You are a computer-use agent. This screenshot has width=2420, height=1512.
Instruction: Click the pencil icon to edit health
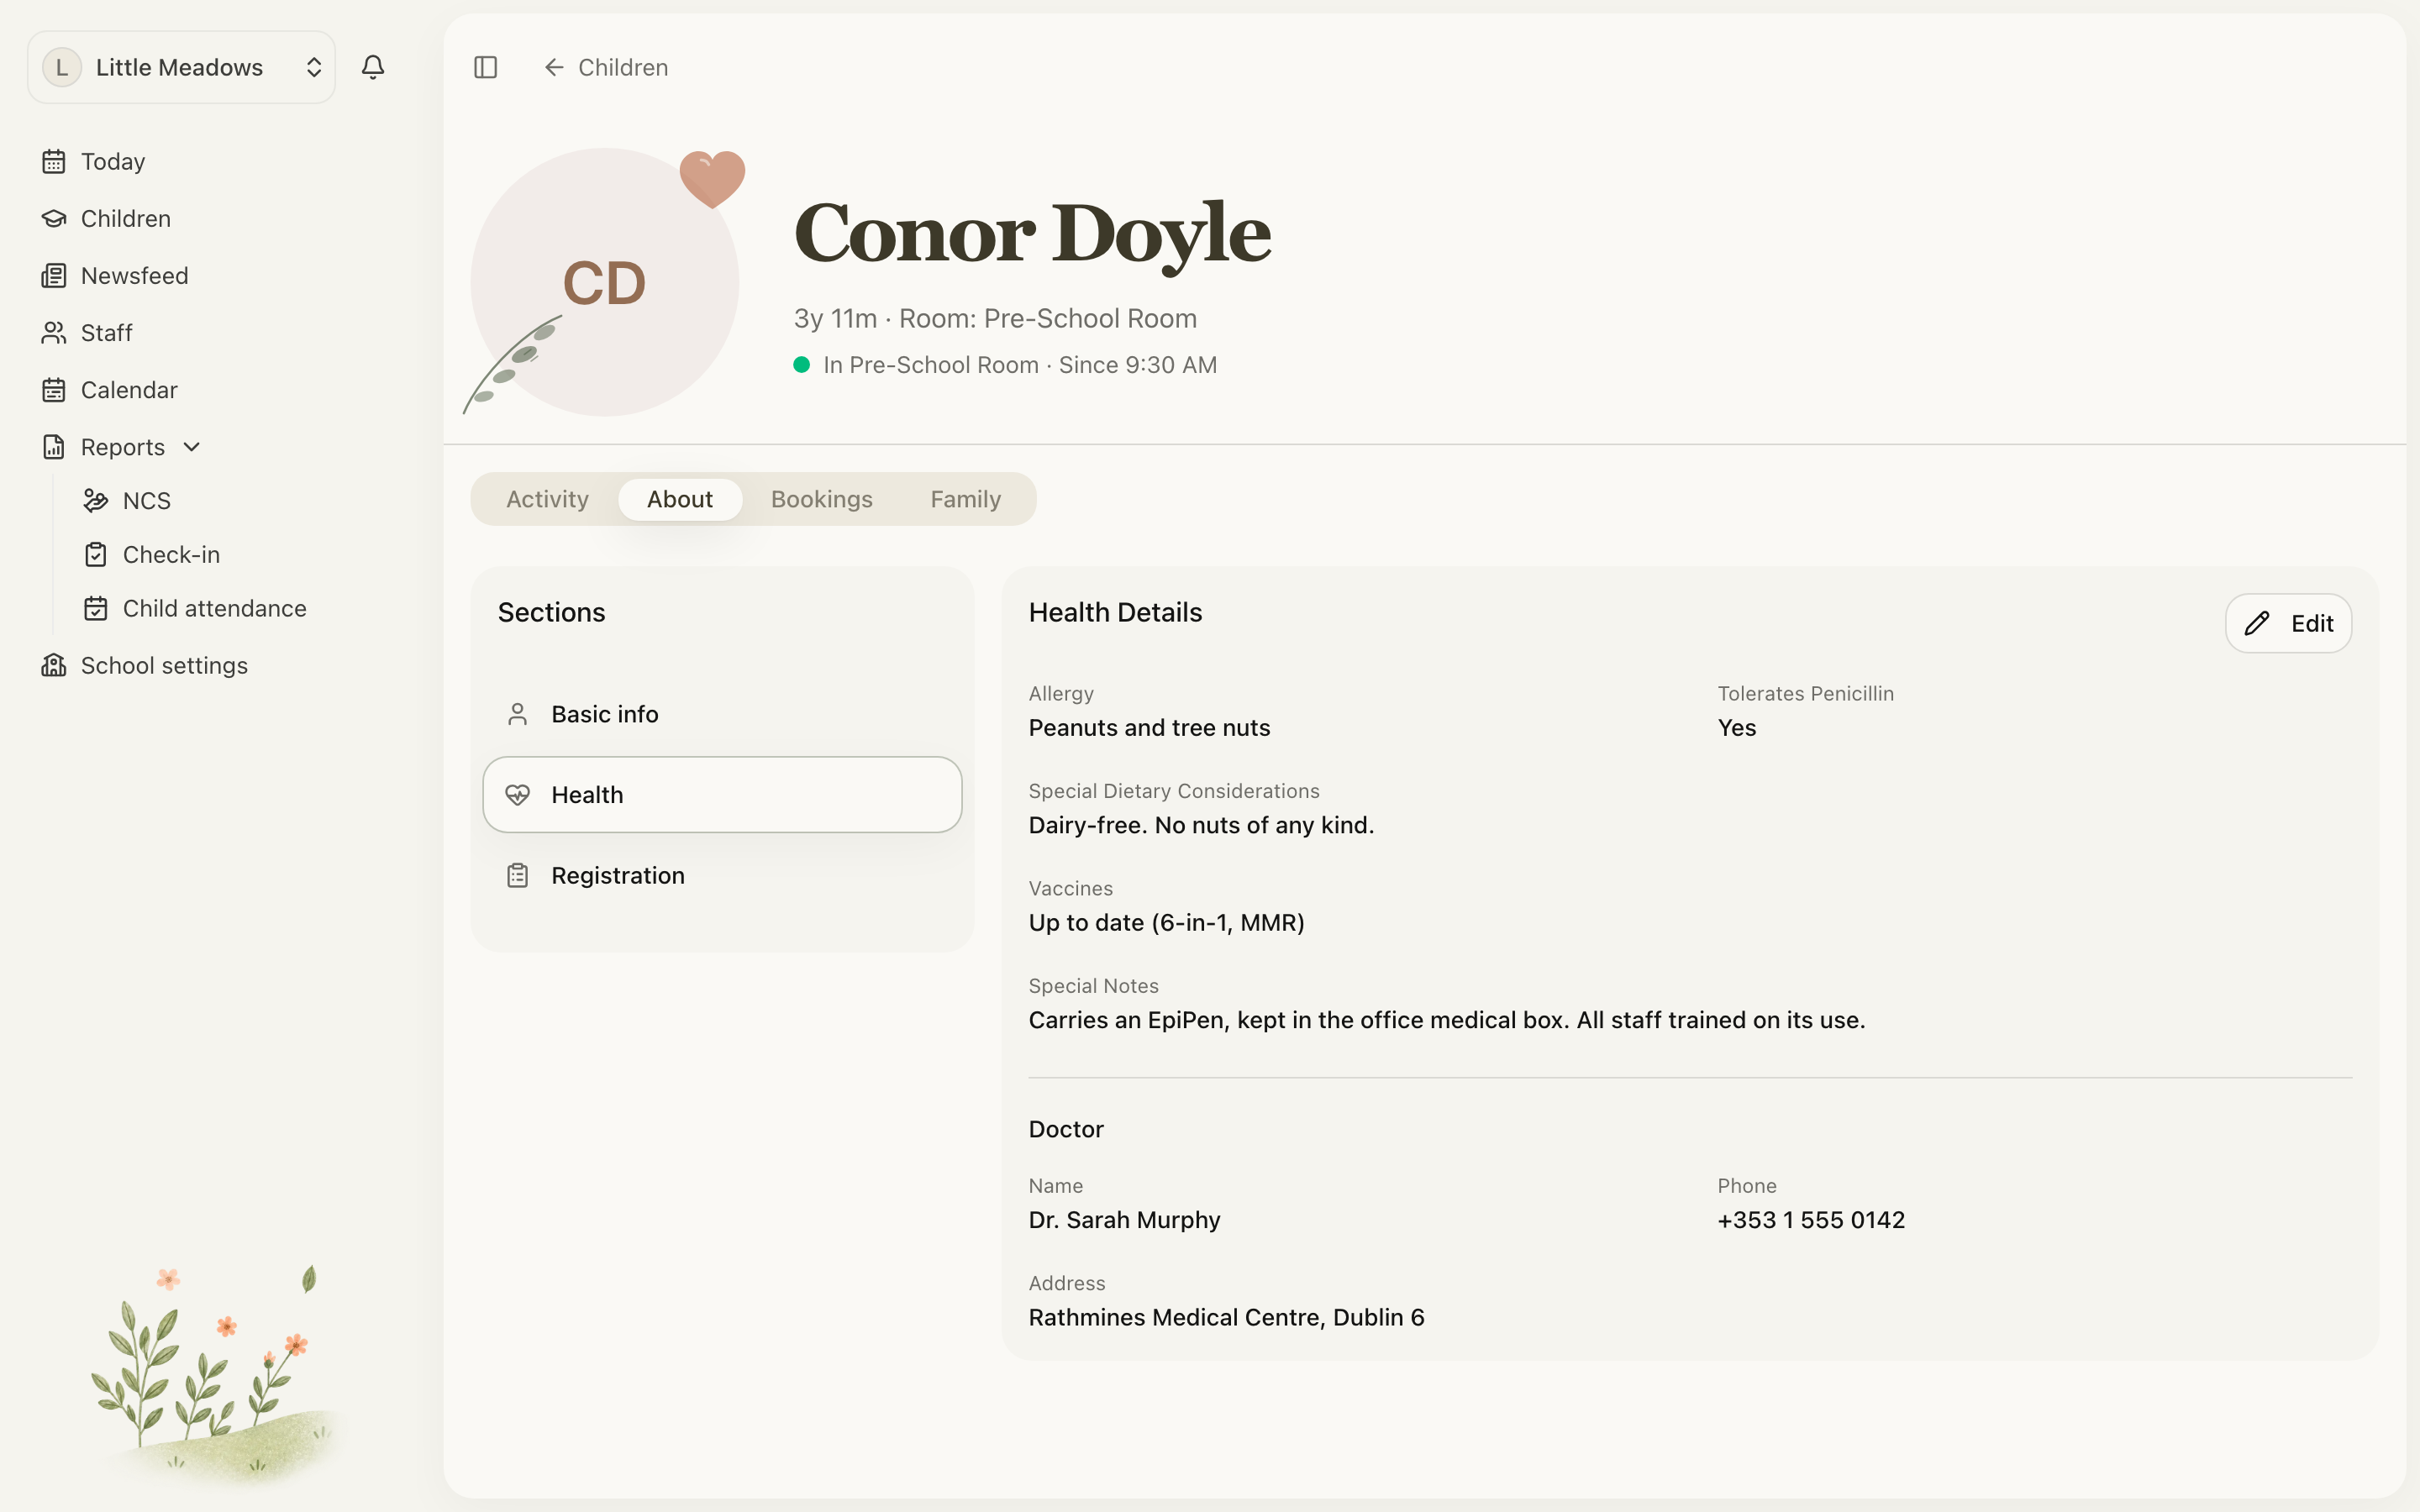tap(2257, 623)
